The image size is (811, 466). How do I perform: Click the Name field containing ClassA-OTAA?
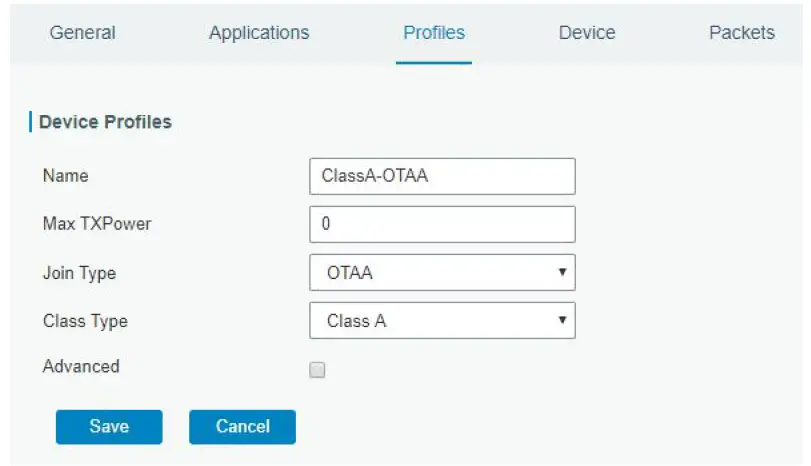pyautogui.click(x=442, y=176)
